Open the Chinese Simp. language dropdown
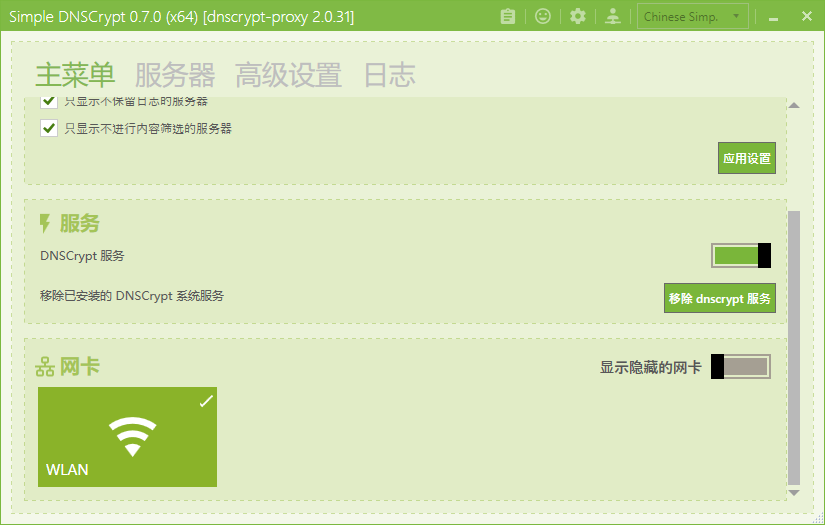Screen dimensions: 825x525 pyautogui.click(x=692, y=17)
